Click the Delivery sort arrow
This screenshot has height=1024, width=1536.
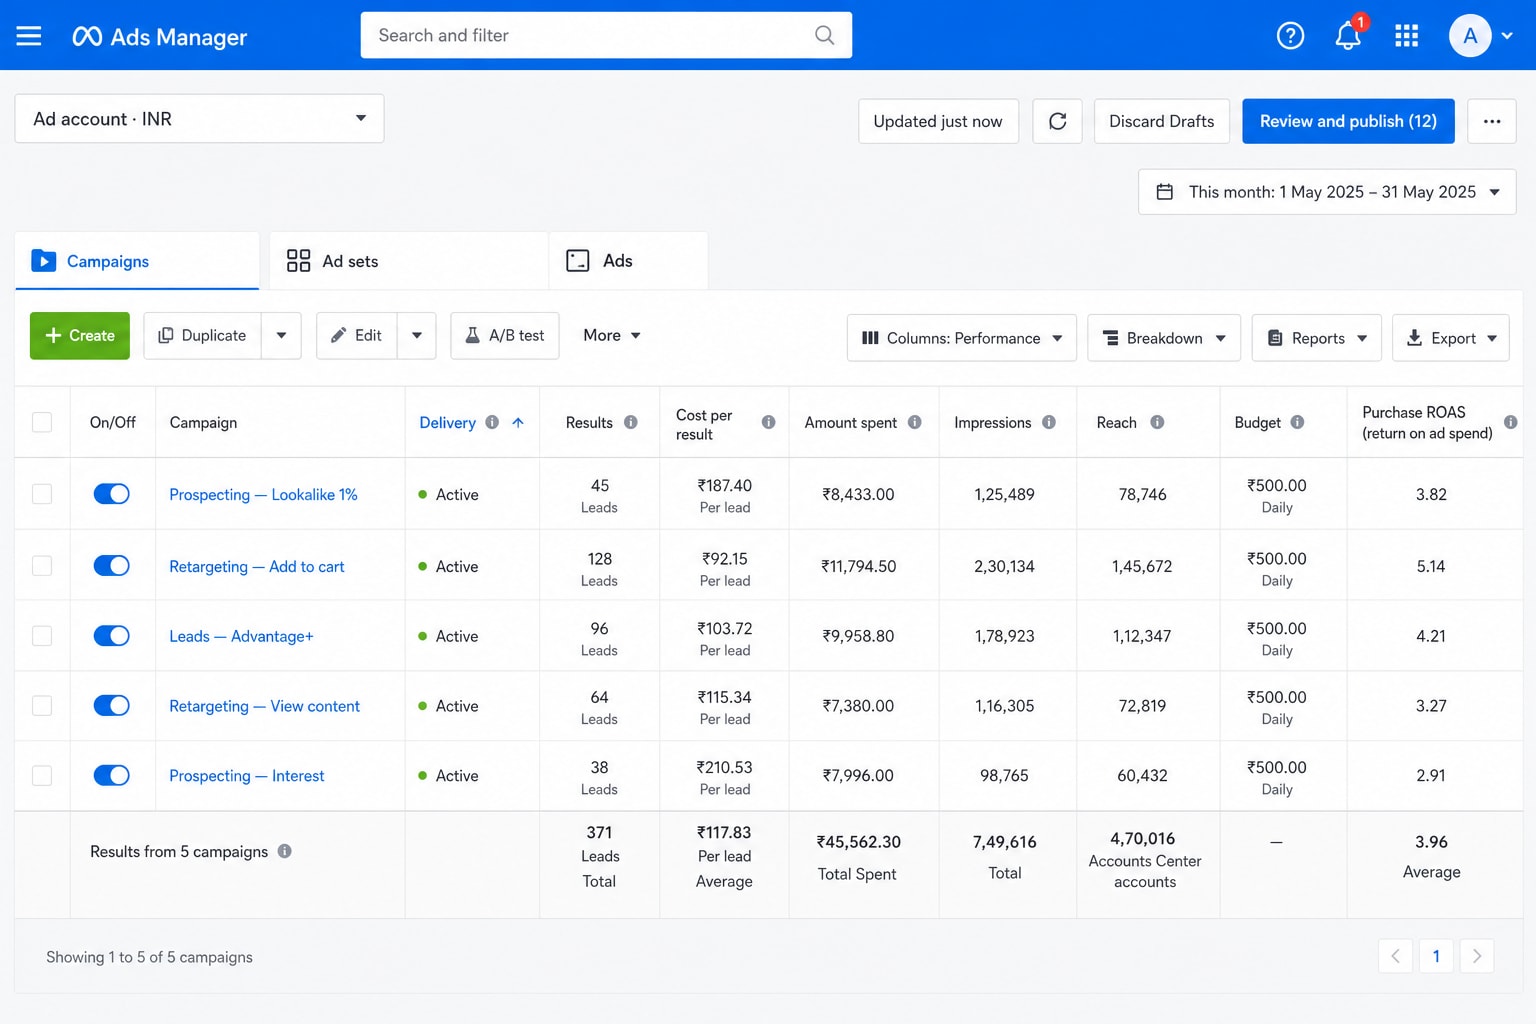(x=518, y=422)
